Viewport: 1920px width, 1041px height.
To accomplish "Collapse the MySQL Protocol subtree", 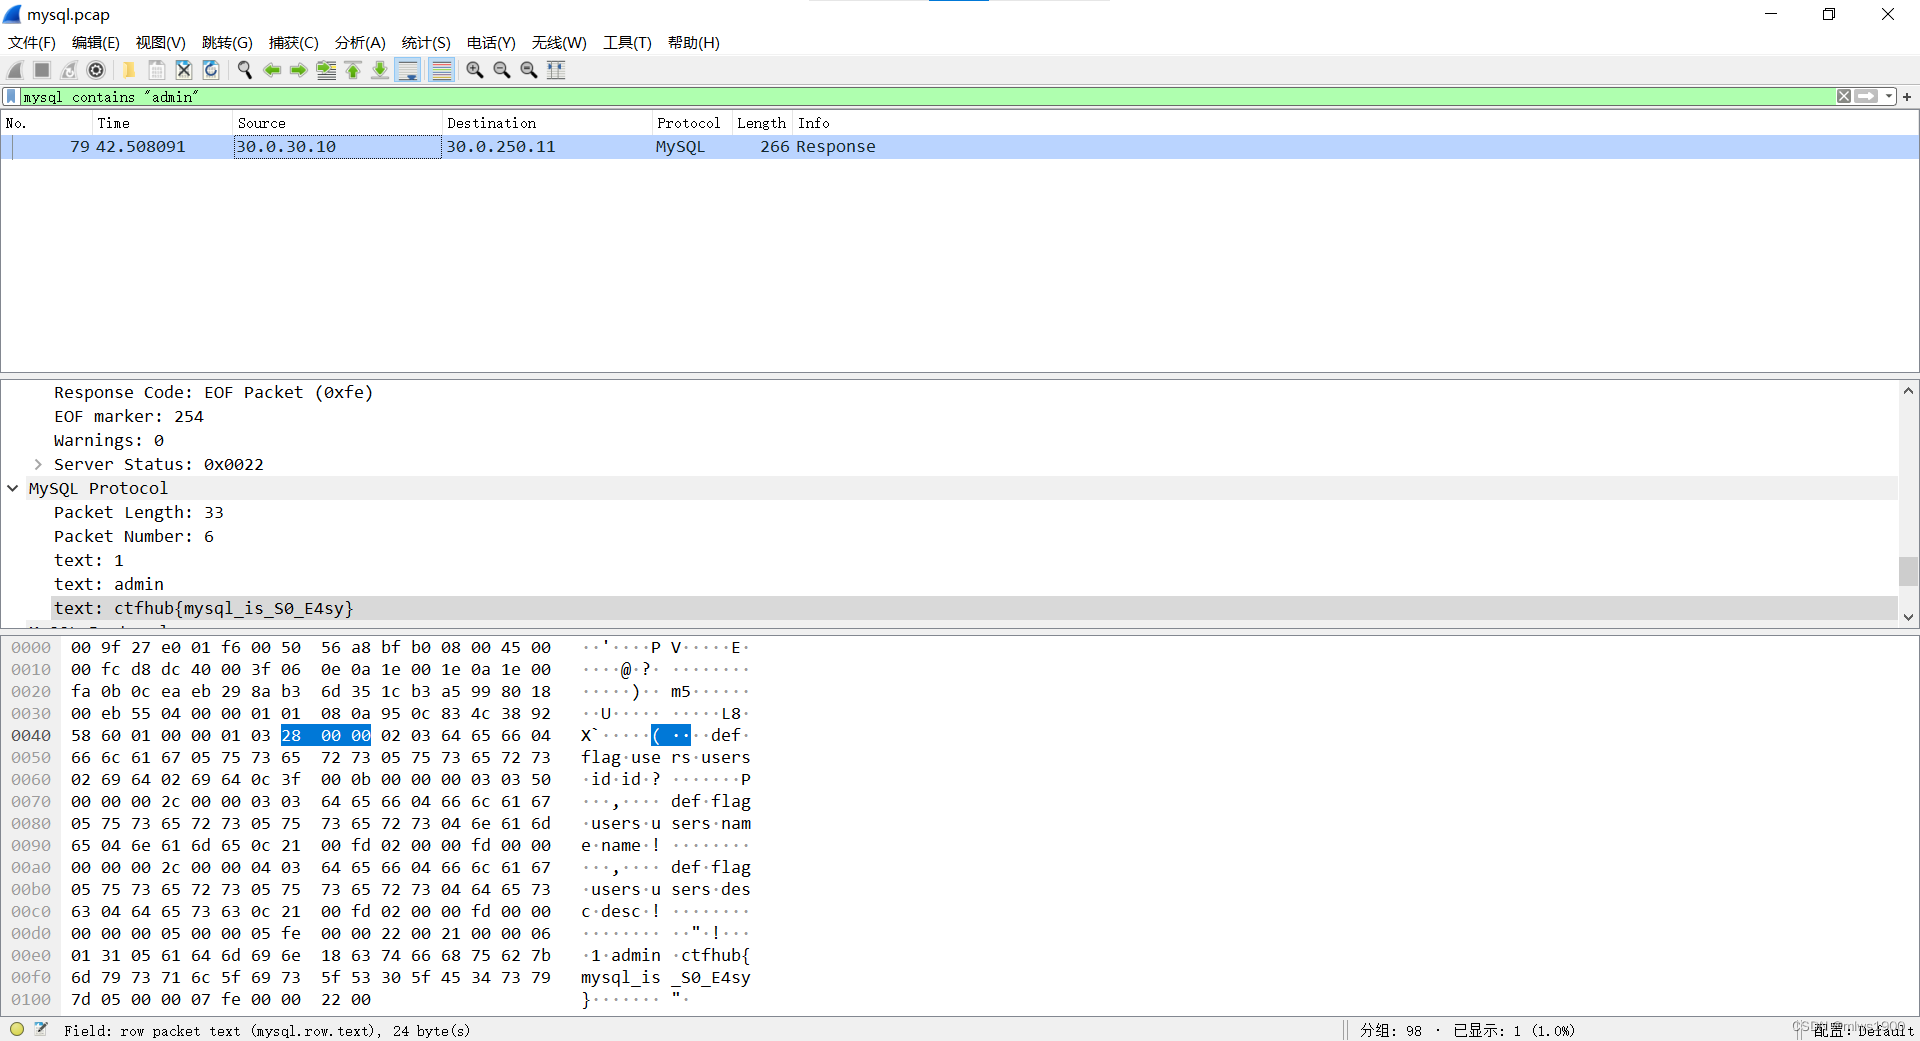I will coord(12,488).
